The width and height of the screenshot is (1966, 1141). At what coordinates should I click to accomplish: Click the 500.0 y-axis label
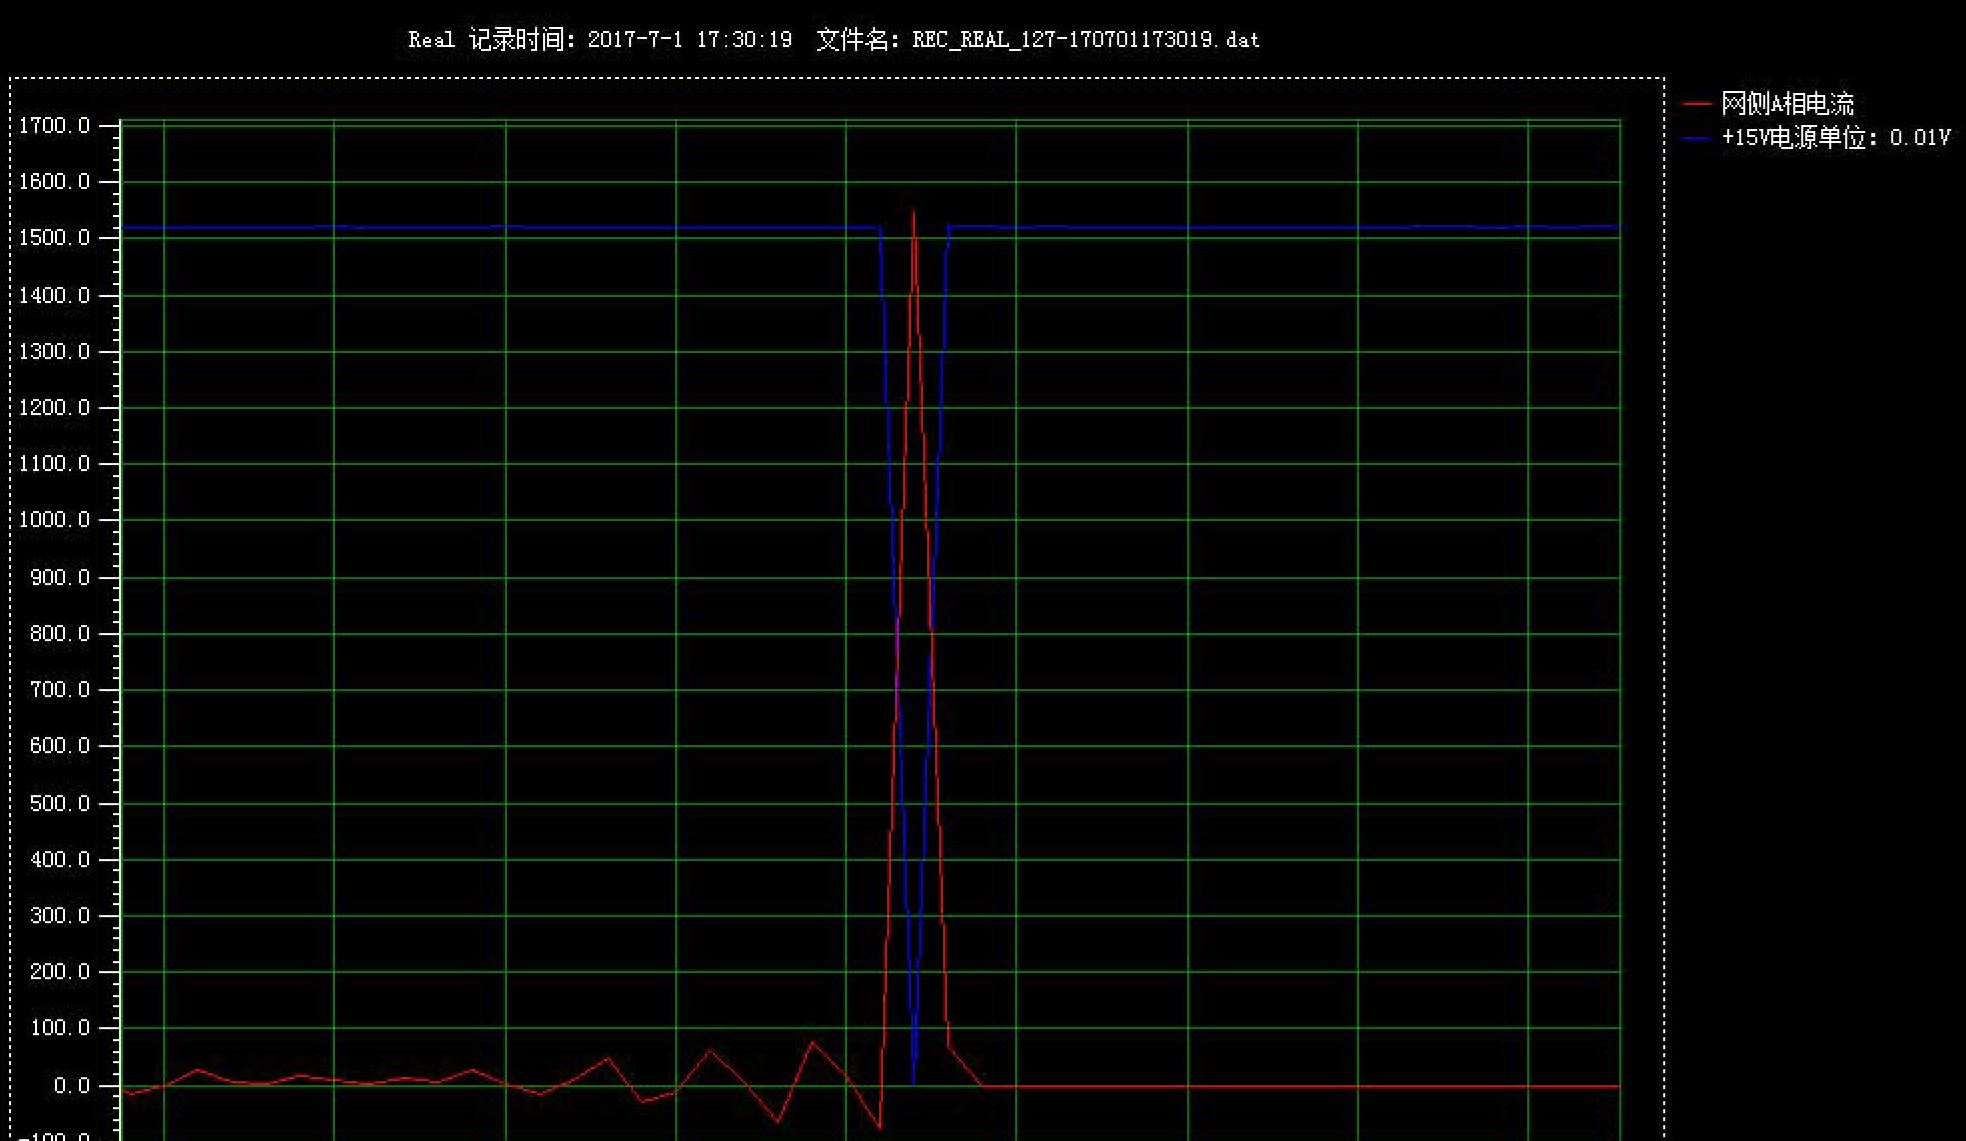tap(60, 804)
